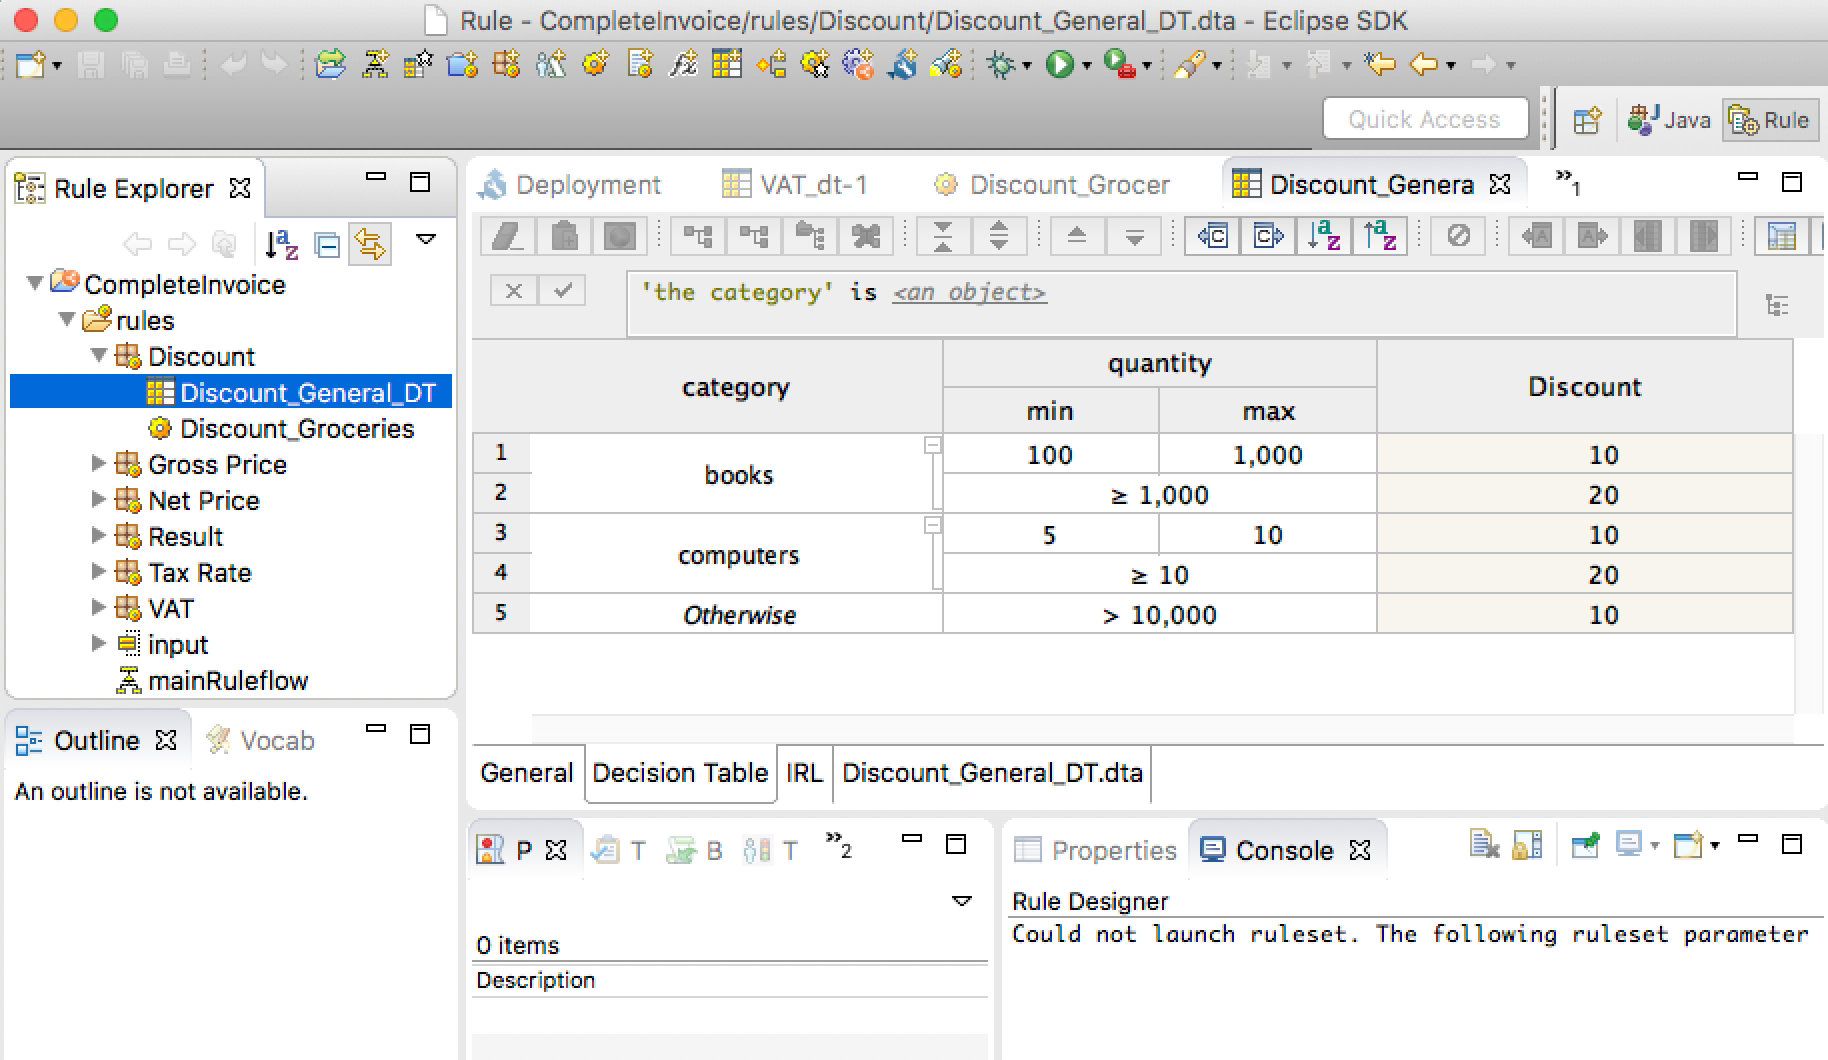The width and height of the screenshot is (1828, 1060).
Task: Click the disable cell circle-slash icon
Action: click(1459, 237)
